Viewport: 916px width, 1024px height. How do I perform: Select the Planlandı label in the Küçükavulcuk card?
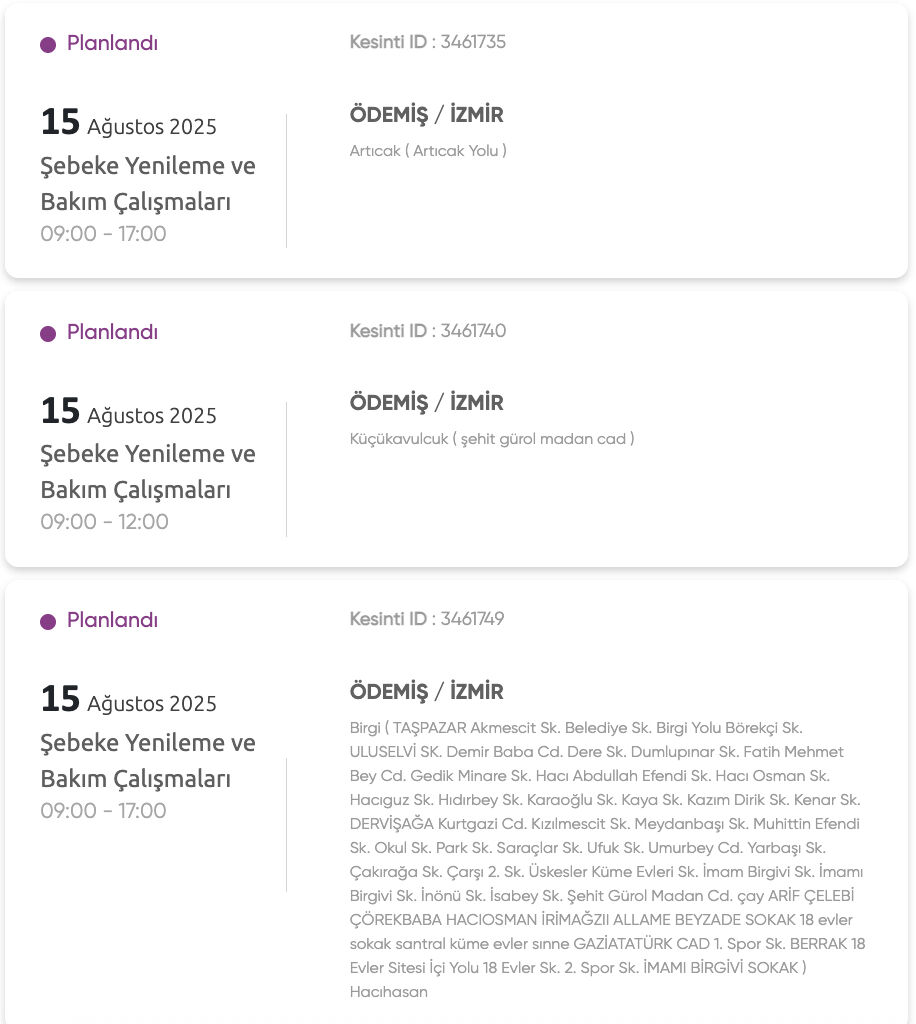[112, 333]
